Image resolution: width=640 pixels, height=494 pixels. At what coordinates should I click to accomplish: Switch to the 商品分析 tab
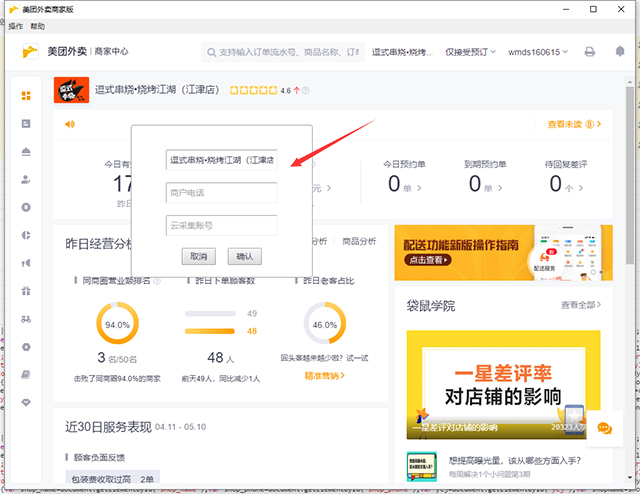point(359,241)
